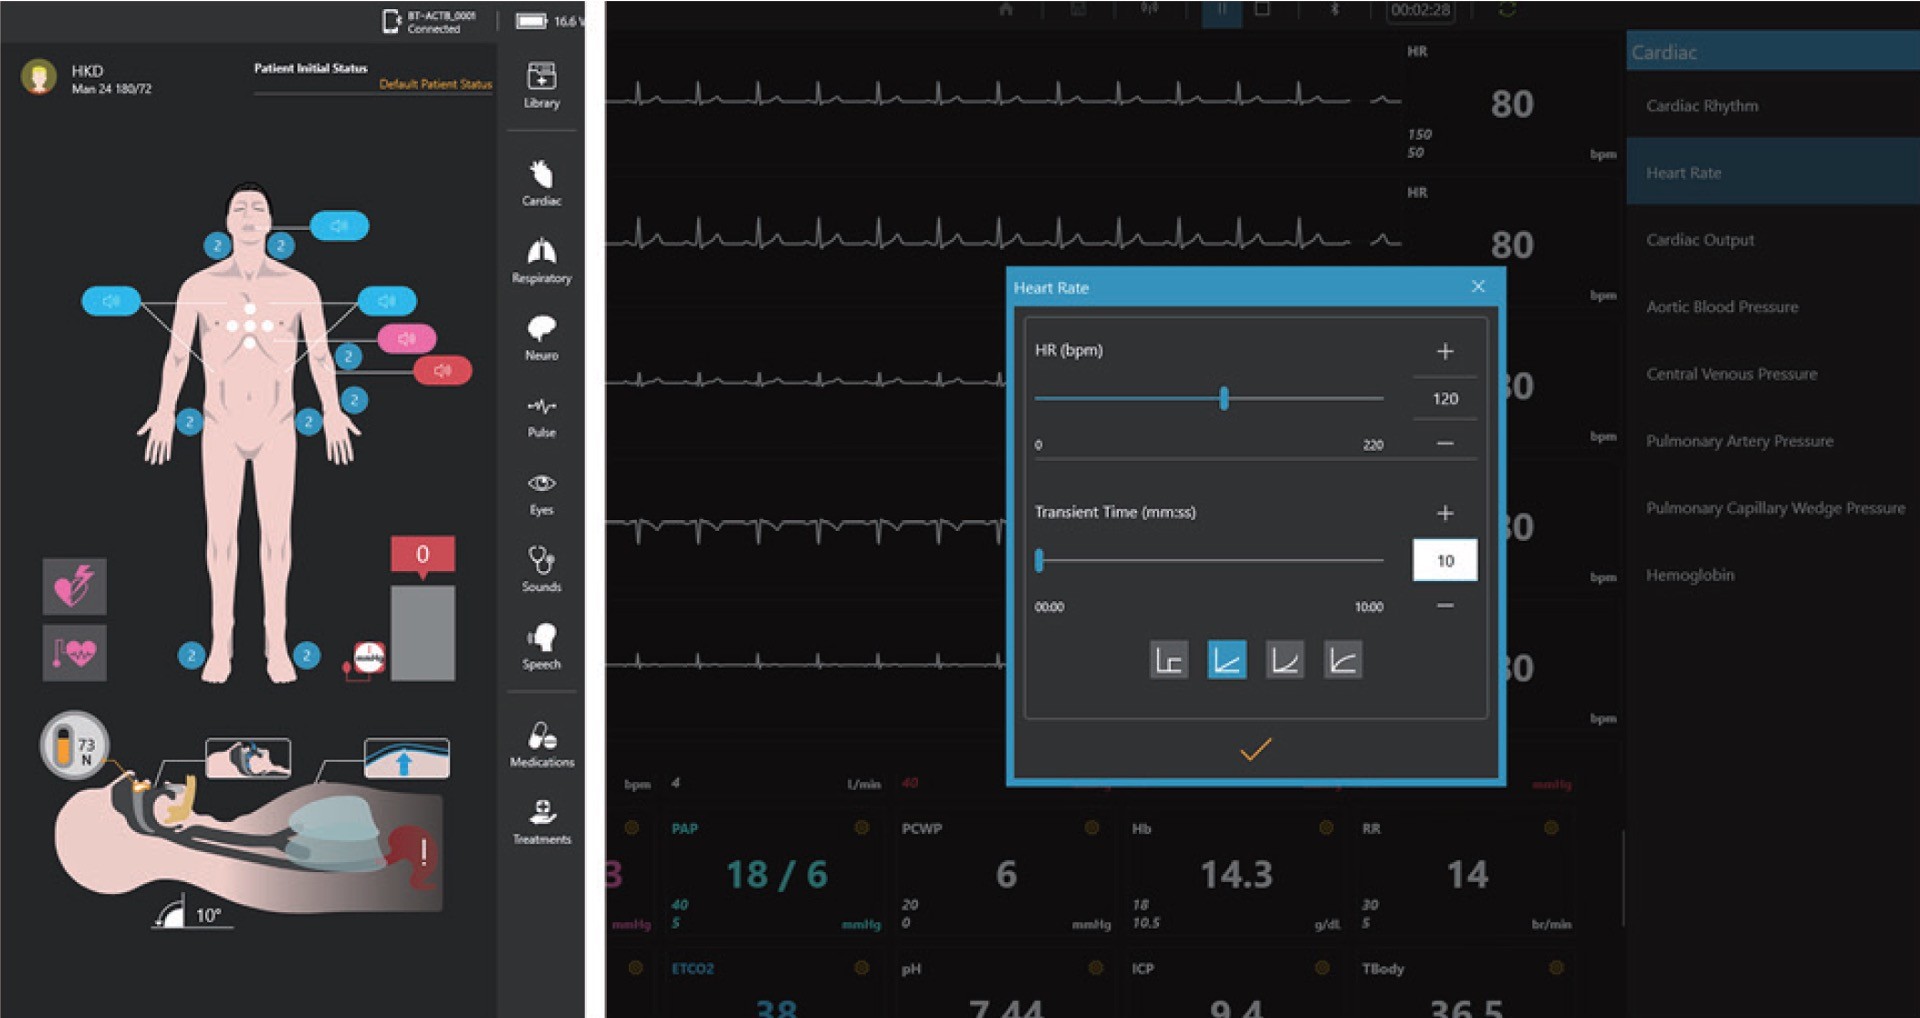Click the home icon in top toolbar
1920x1018 pixels.
tap(1006, 9)
